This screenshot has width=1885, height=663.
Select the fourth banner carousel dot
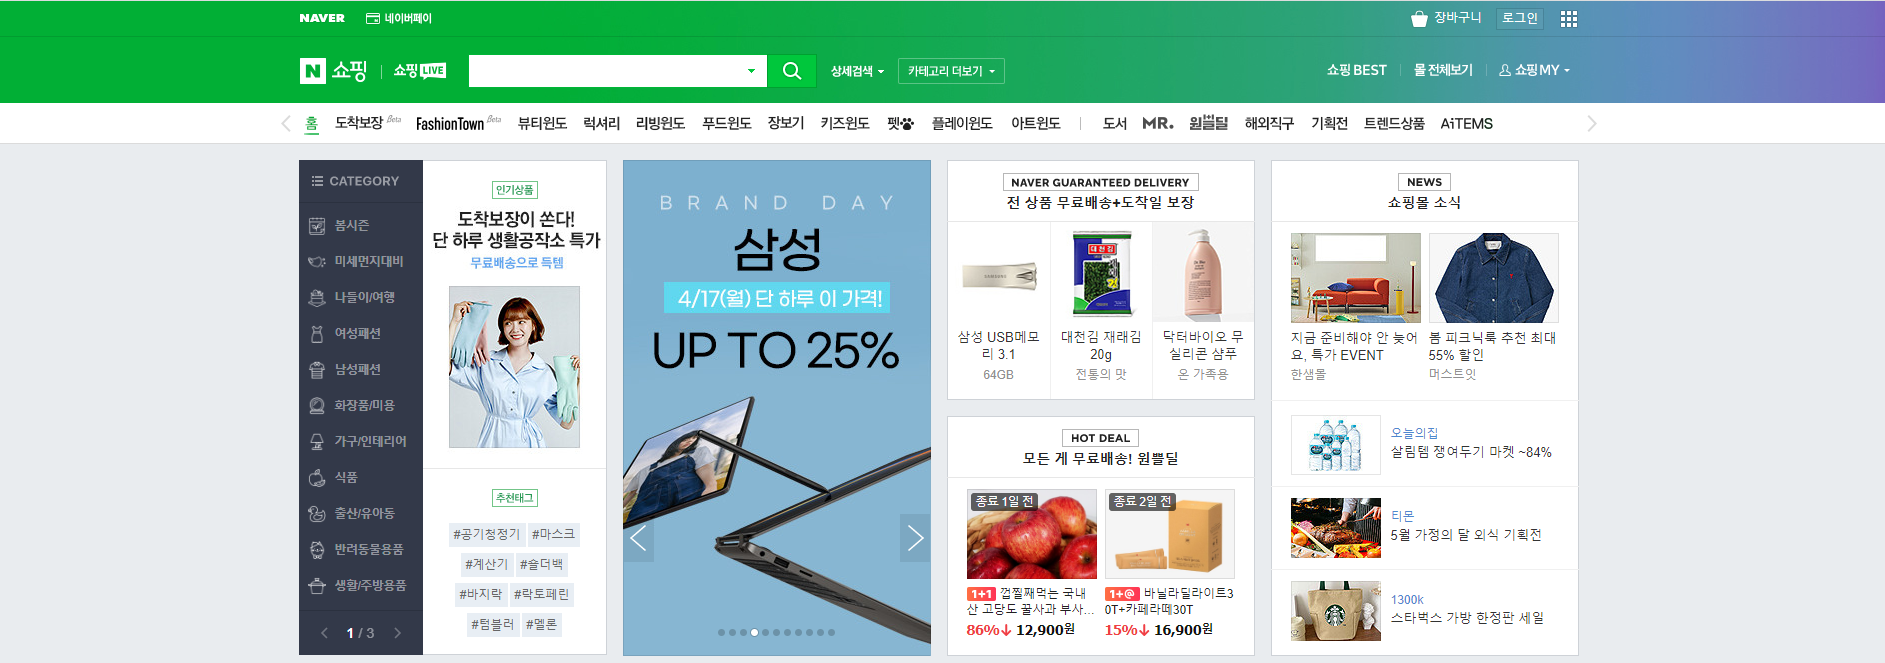754,632
